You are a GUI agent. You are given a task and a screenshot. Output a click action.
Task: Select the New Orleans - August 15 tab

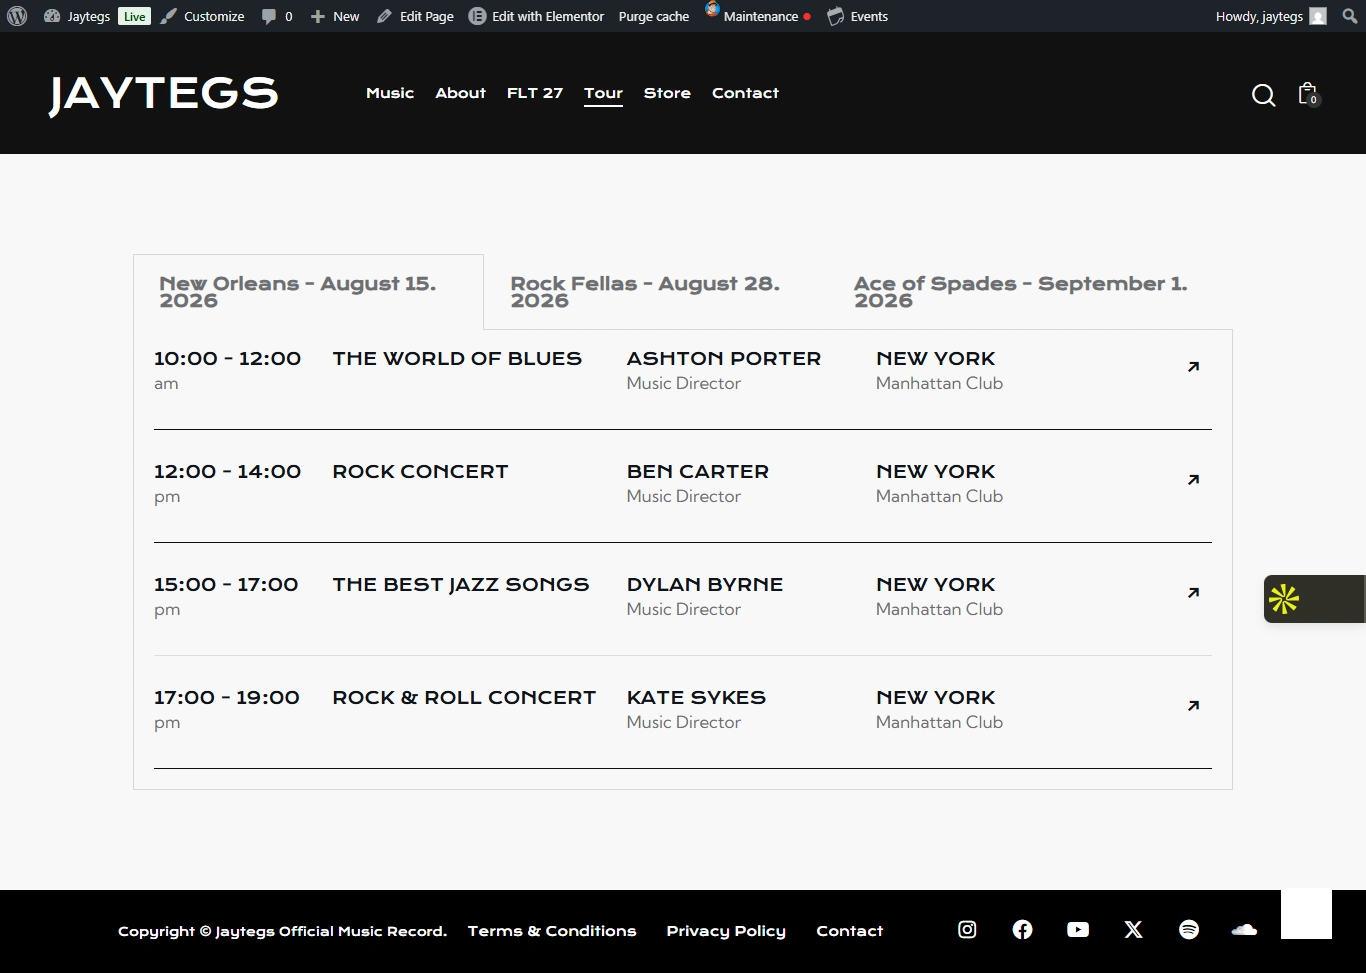(308, 292)
